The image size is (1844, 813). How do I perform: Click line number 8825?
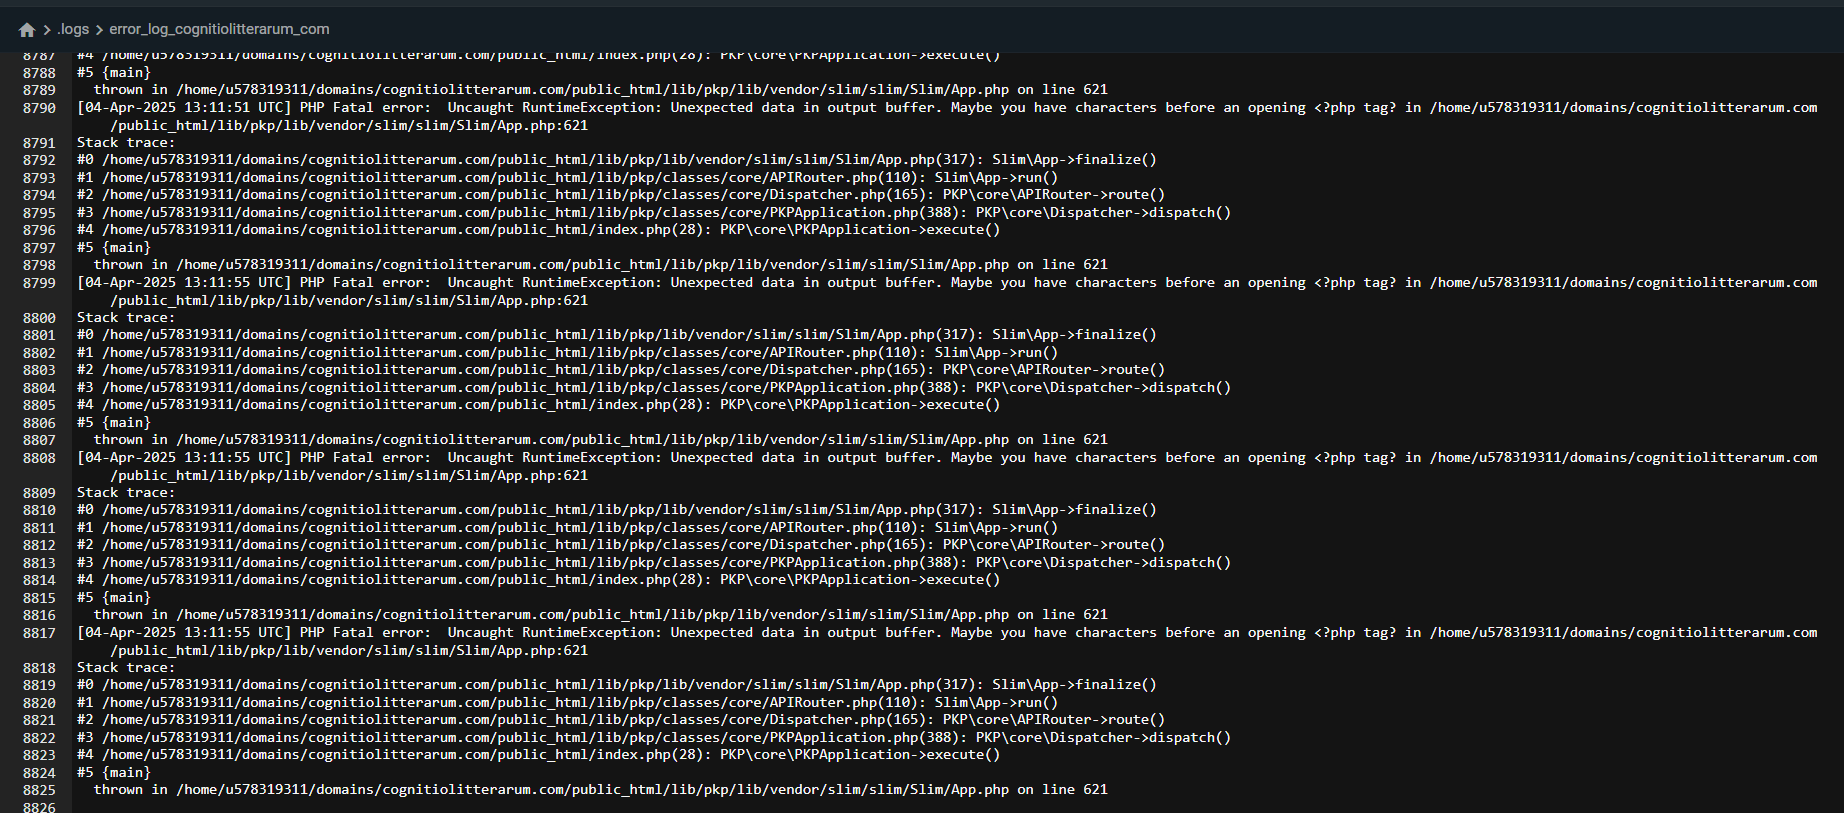click(x=40, y=790)
